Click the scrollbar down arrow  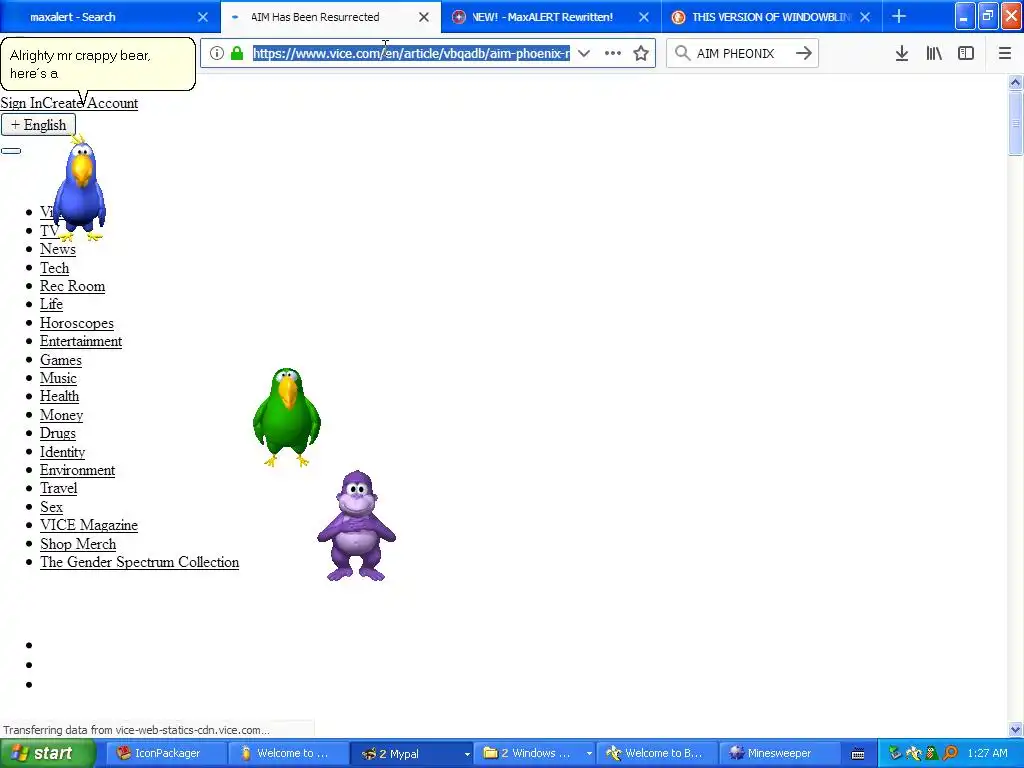(x=1015, y=729)
